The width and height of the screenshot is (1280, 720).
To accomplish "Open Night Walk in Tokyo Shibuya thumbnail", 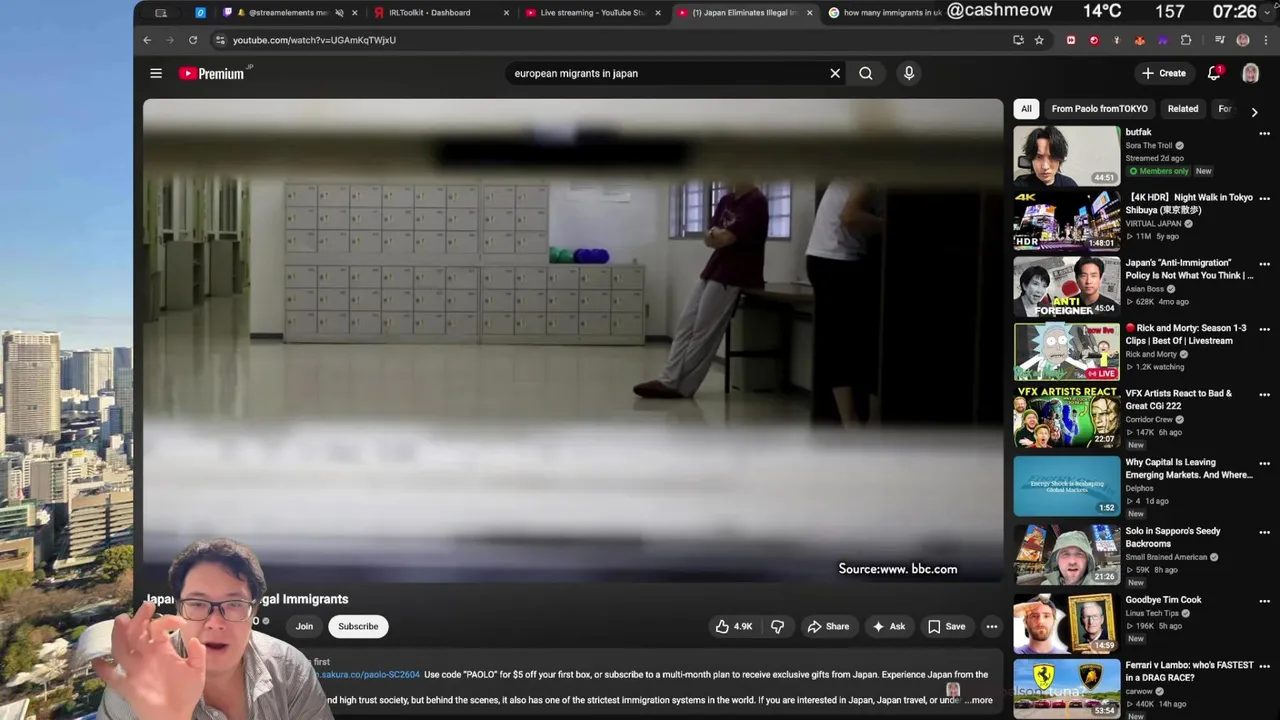I will (1067, 220).
